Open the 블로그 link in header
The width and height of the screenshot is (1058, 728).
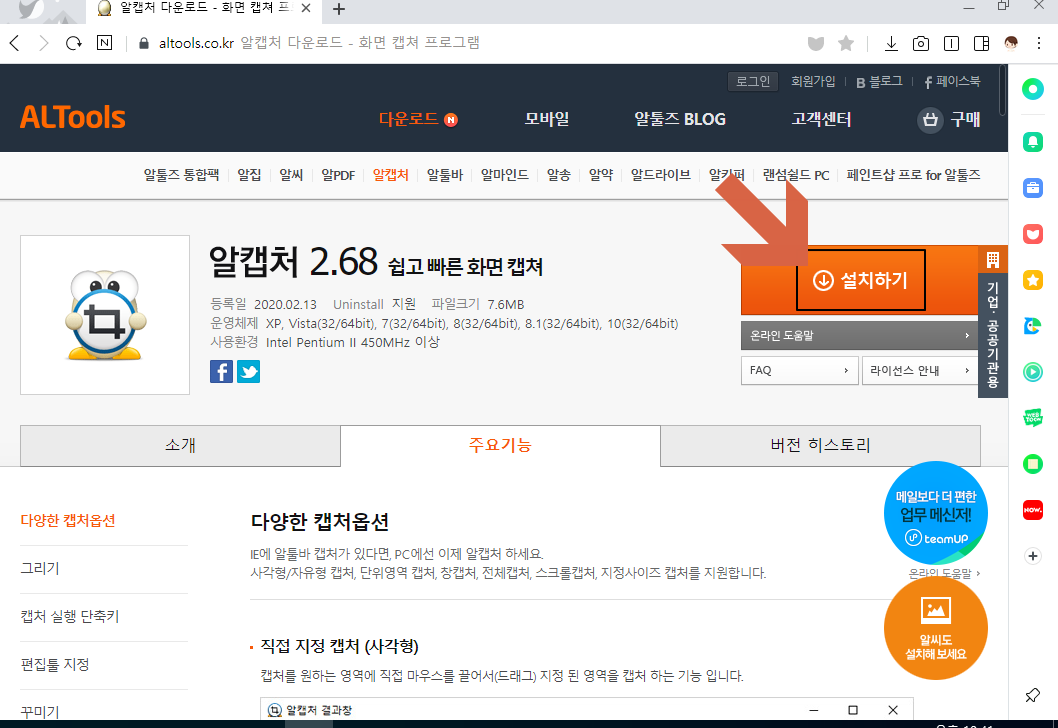[x=879, y=82]
